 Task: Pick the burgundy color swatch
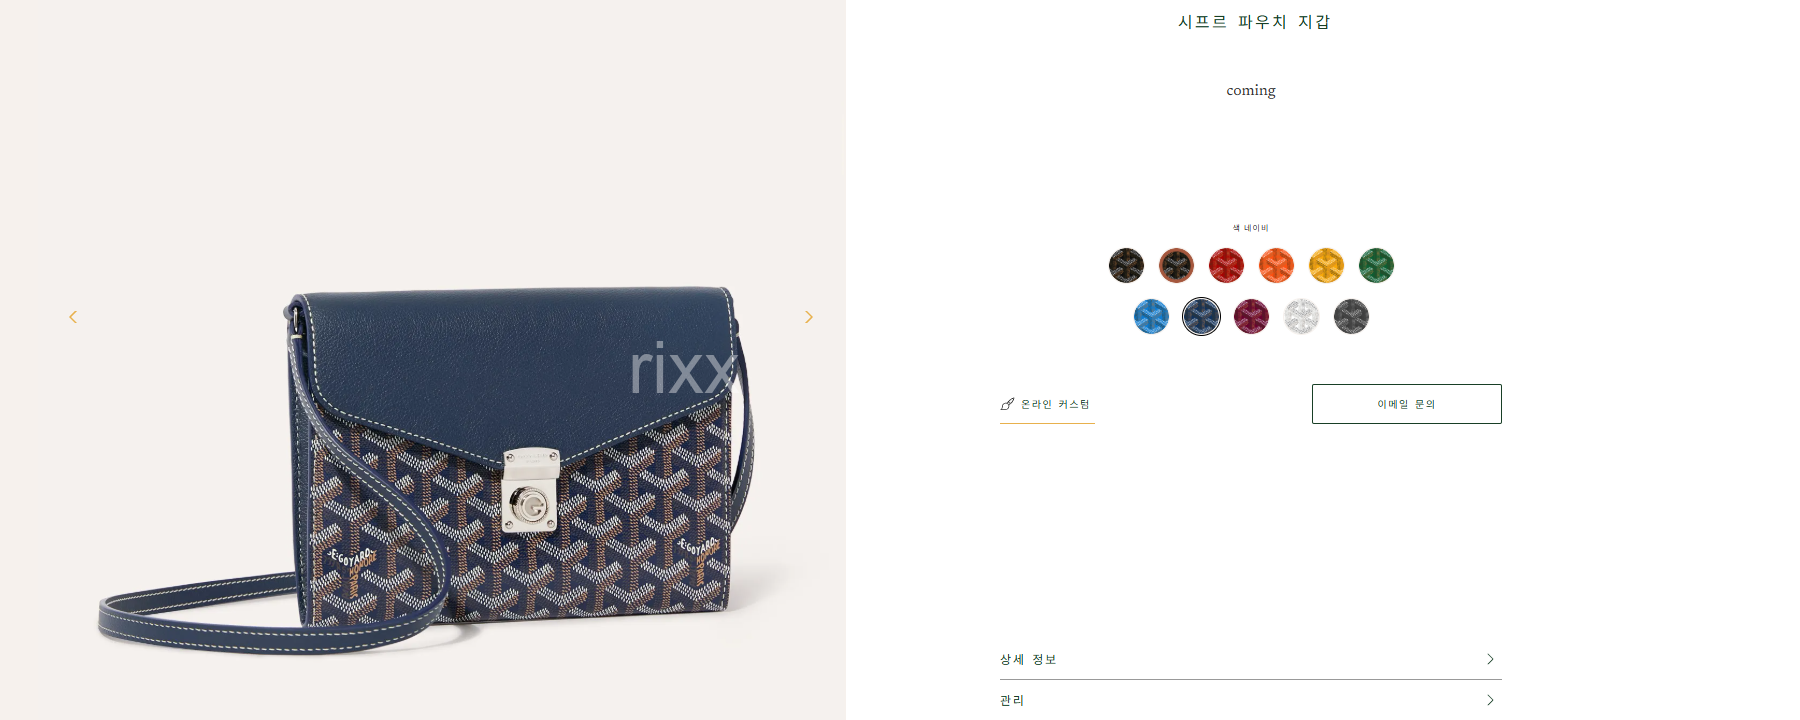click(1251, 317)
